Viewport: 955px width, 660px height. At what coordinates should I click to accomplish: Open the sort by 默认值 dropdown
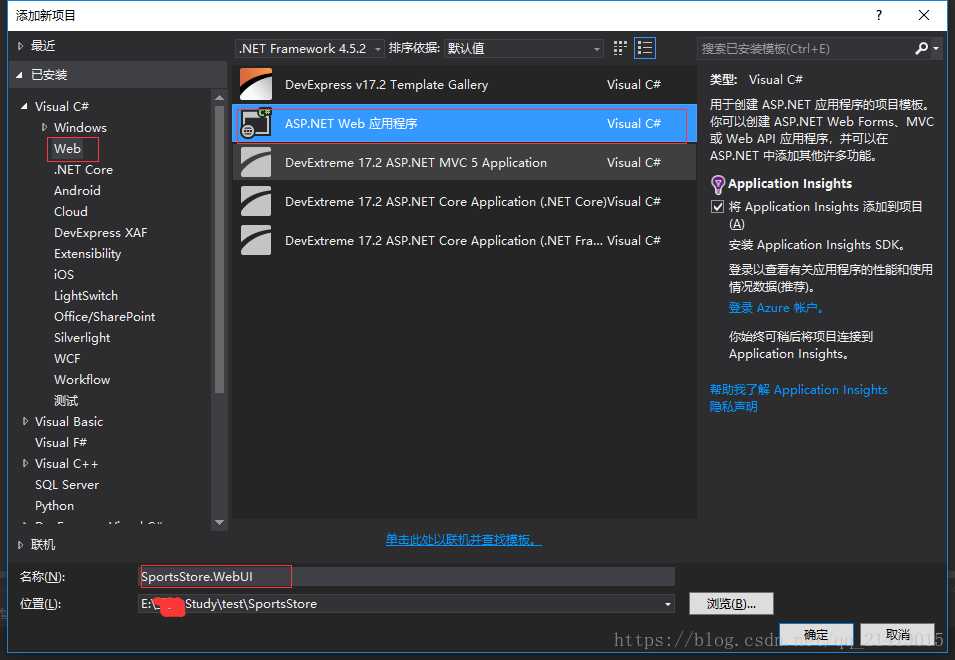[524, 48]
